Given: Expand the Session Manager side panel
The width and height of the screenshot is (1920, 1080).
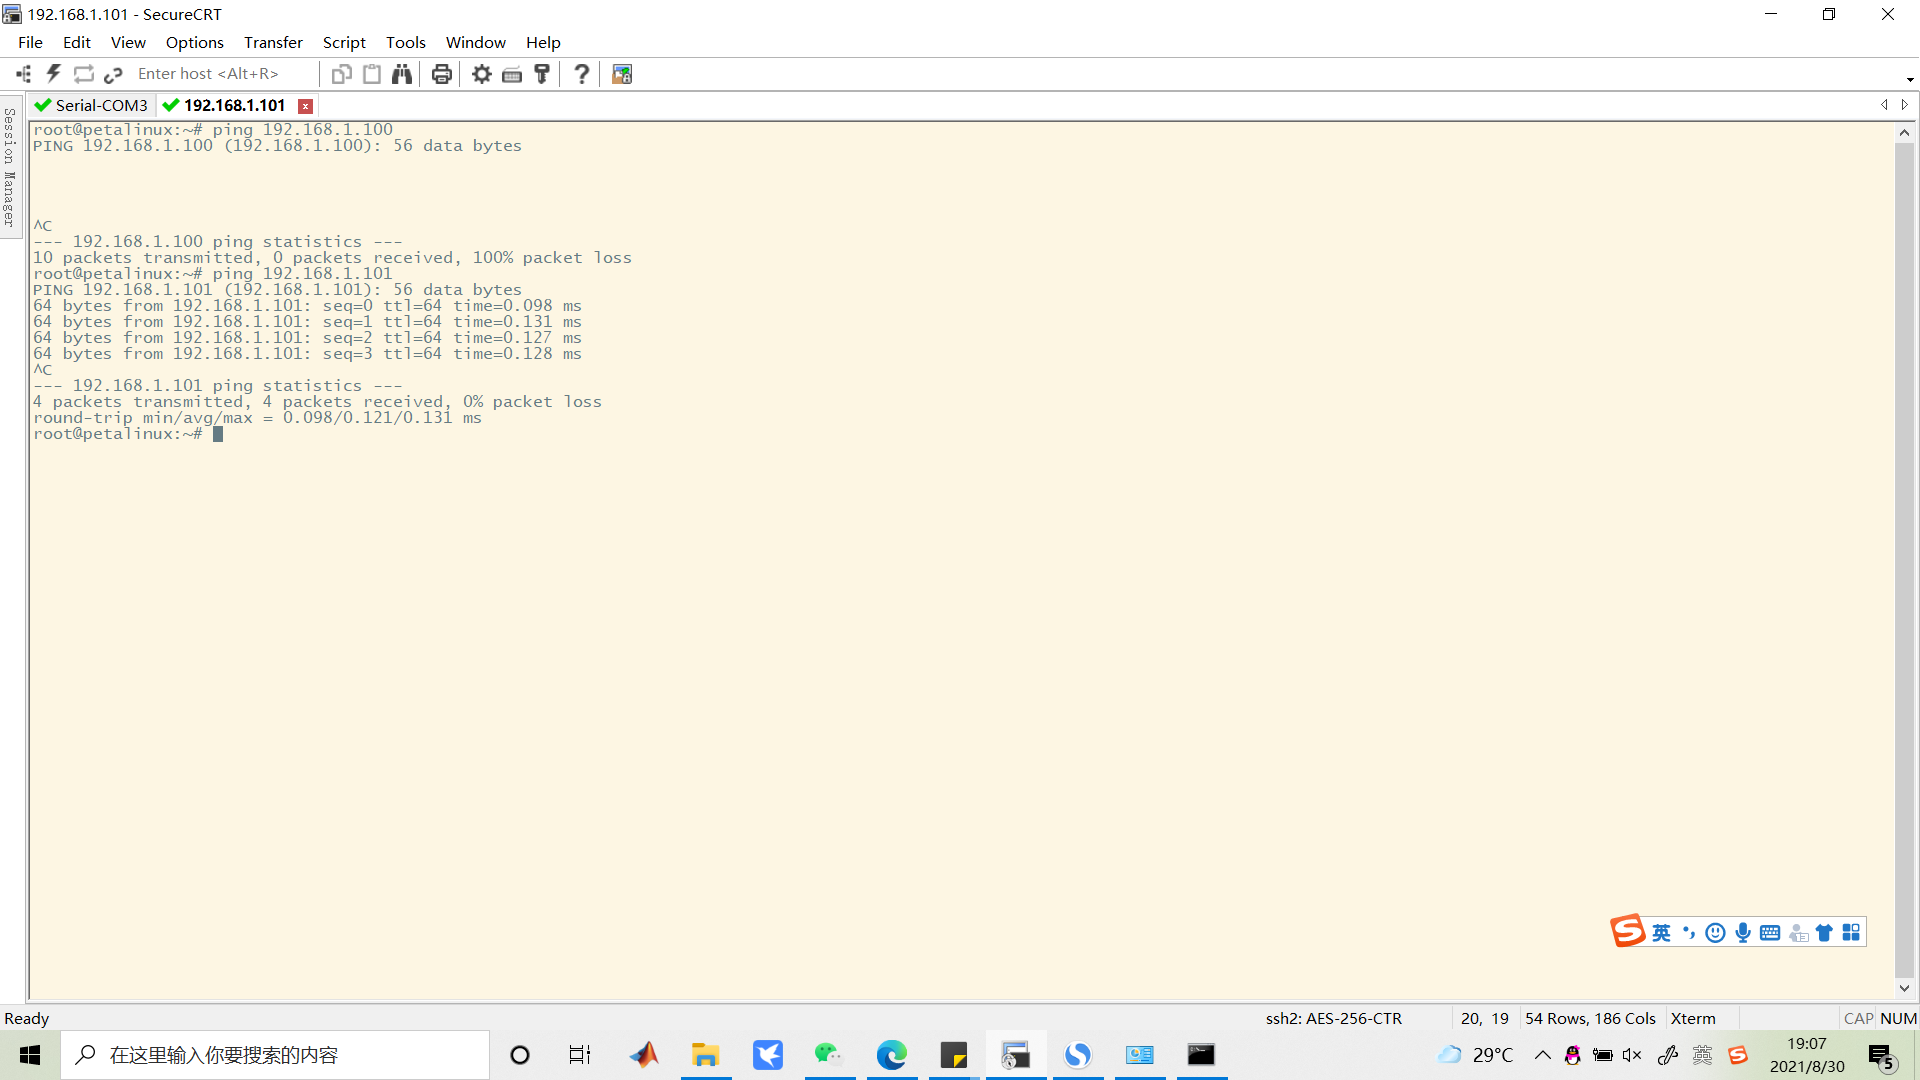Looking at the screenshot, I should click(x=10, y=168).
